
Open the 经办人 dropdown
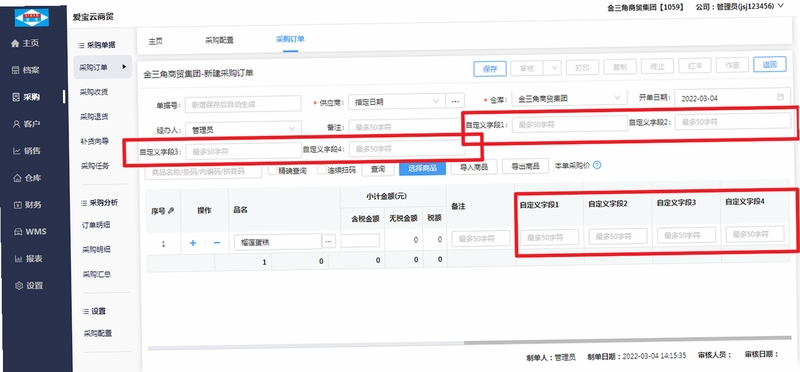tap(243, 130)
